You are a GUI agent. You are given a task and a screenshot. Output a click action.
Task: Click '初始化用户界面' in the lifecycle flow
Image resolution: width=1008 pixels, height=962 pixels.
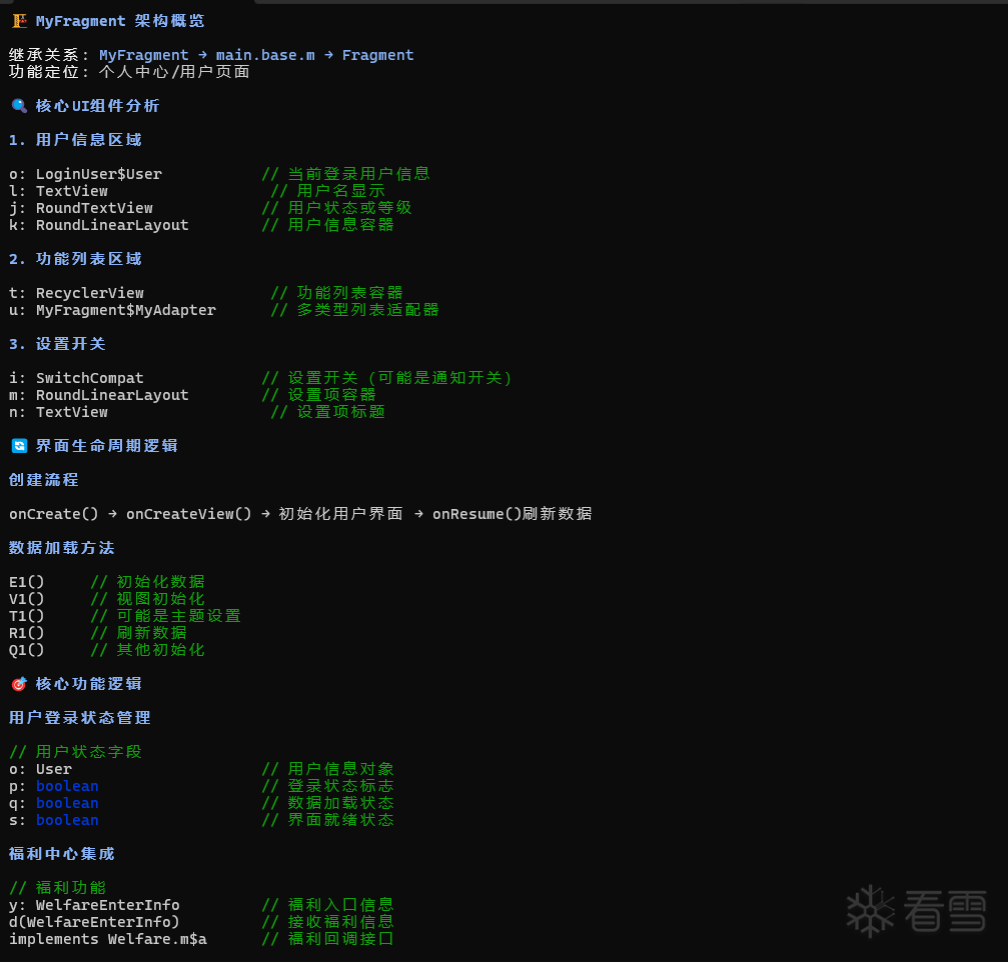[x=341, y=514]
